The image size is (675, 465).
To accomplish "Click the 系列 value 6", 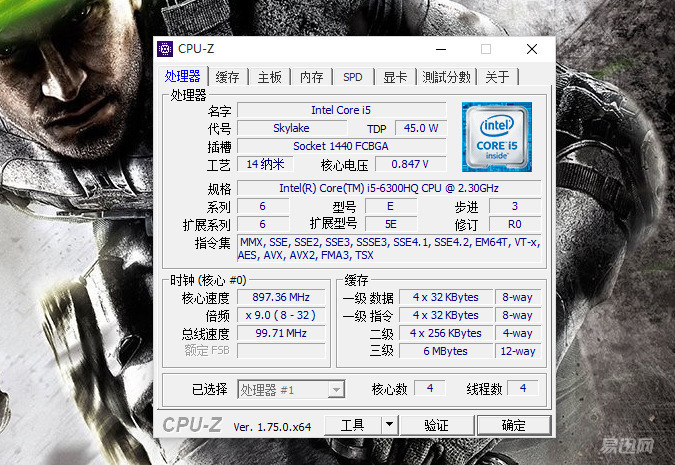I will click(x=263, y=207).
